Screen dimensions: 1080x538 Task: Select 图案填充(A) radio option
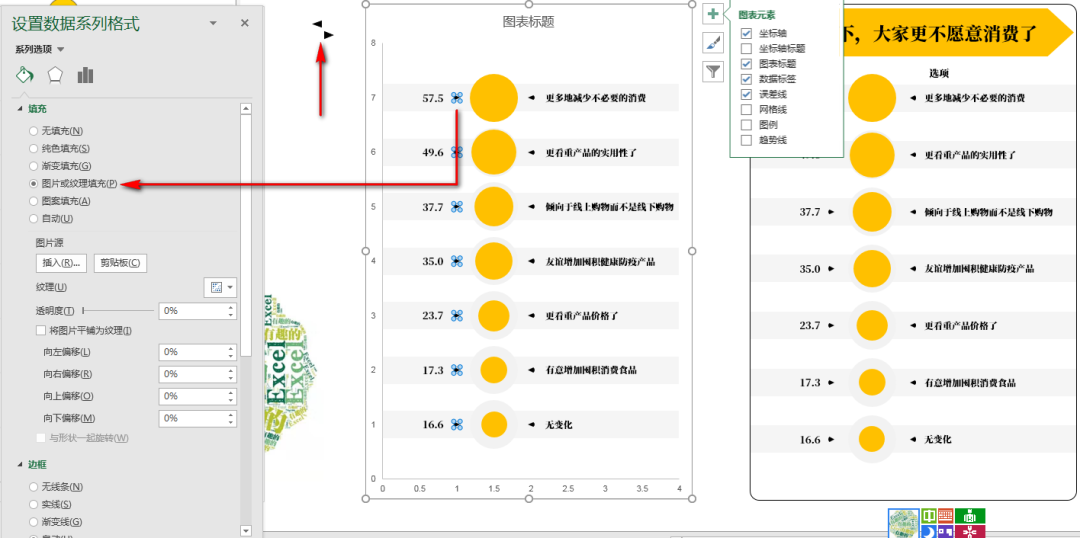(x=60, y=201)
